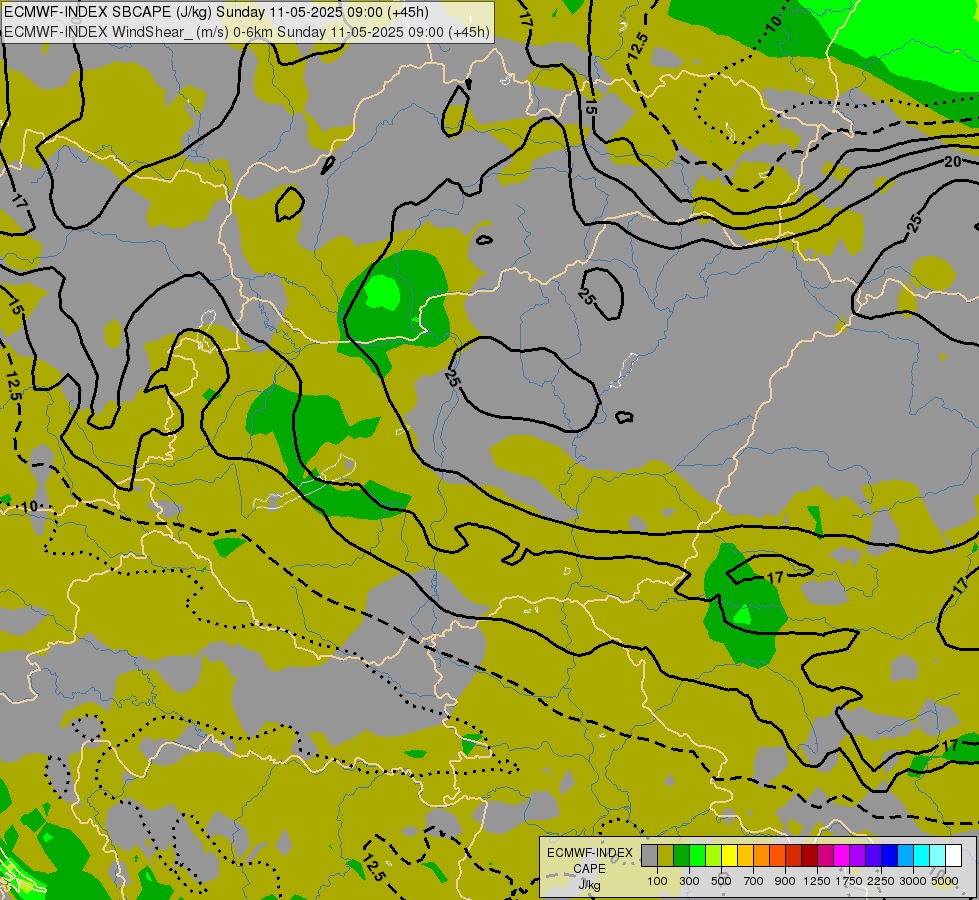Click the magenta legend swatch
The height and width of the screenshot is (900, 979).
click(842, 856)
